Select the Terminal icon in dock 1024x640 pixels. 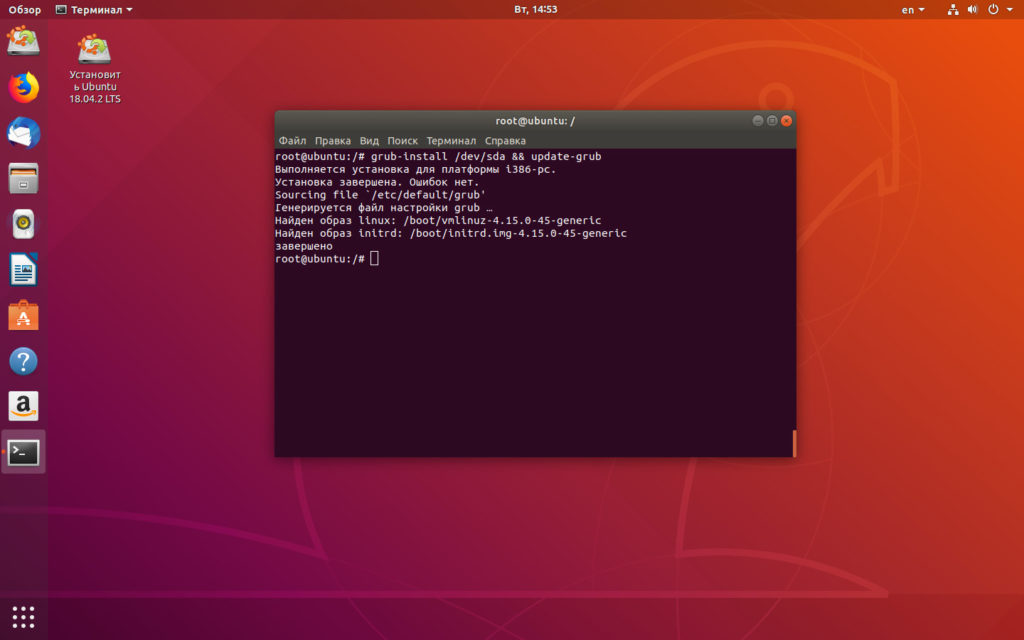[x=24, y=452]
